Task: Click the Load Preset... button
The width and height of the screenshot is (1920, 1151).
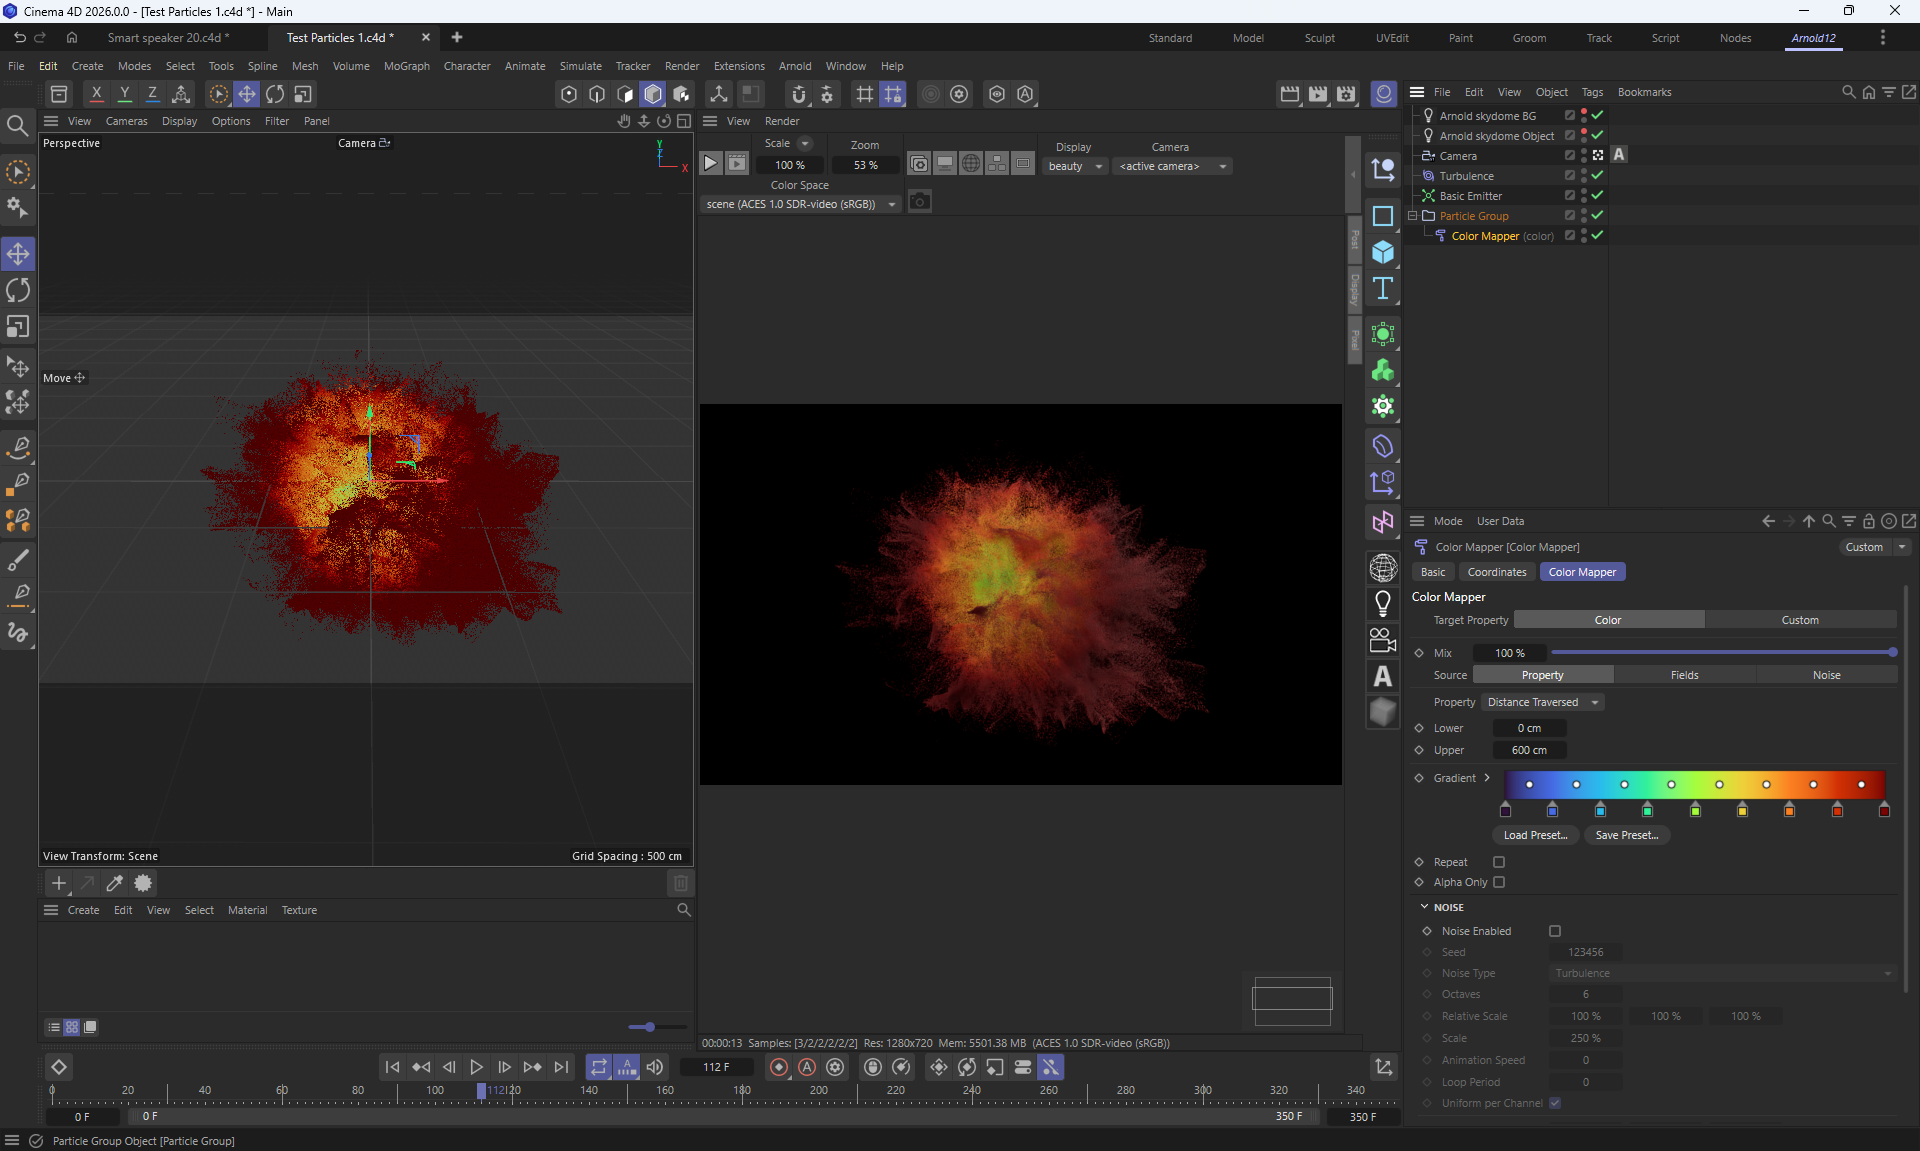Action: click(1535, 835)
